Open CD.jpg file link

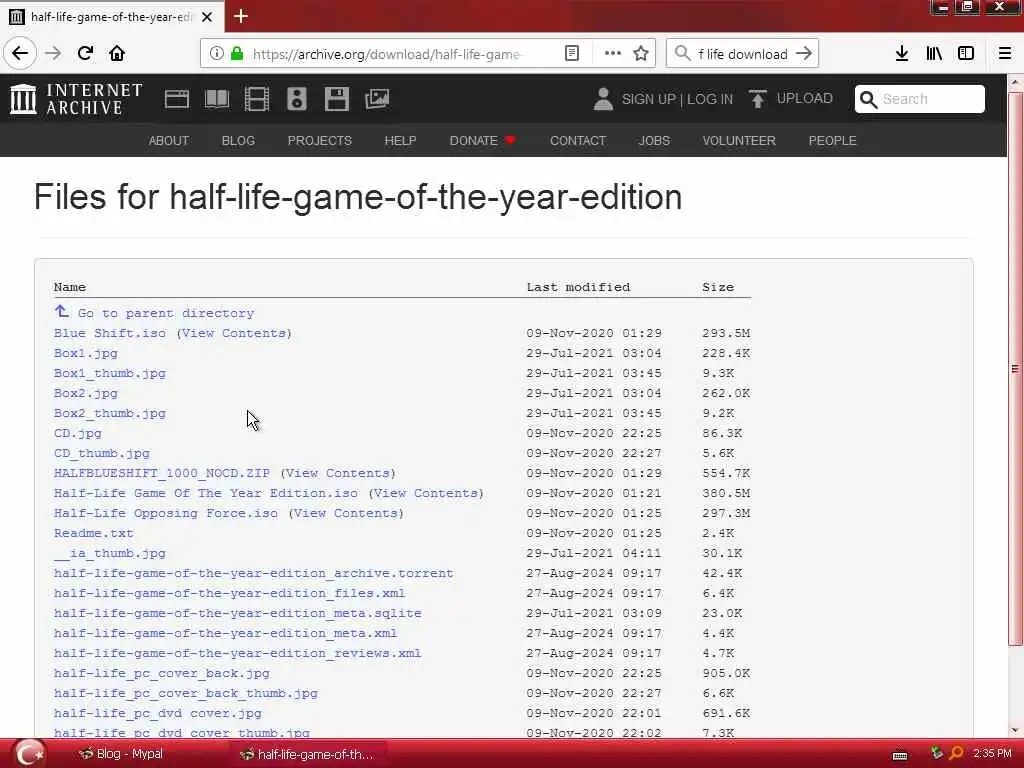(78, 433)
